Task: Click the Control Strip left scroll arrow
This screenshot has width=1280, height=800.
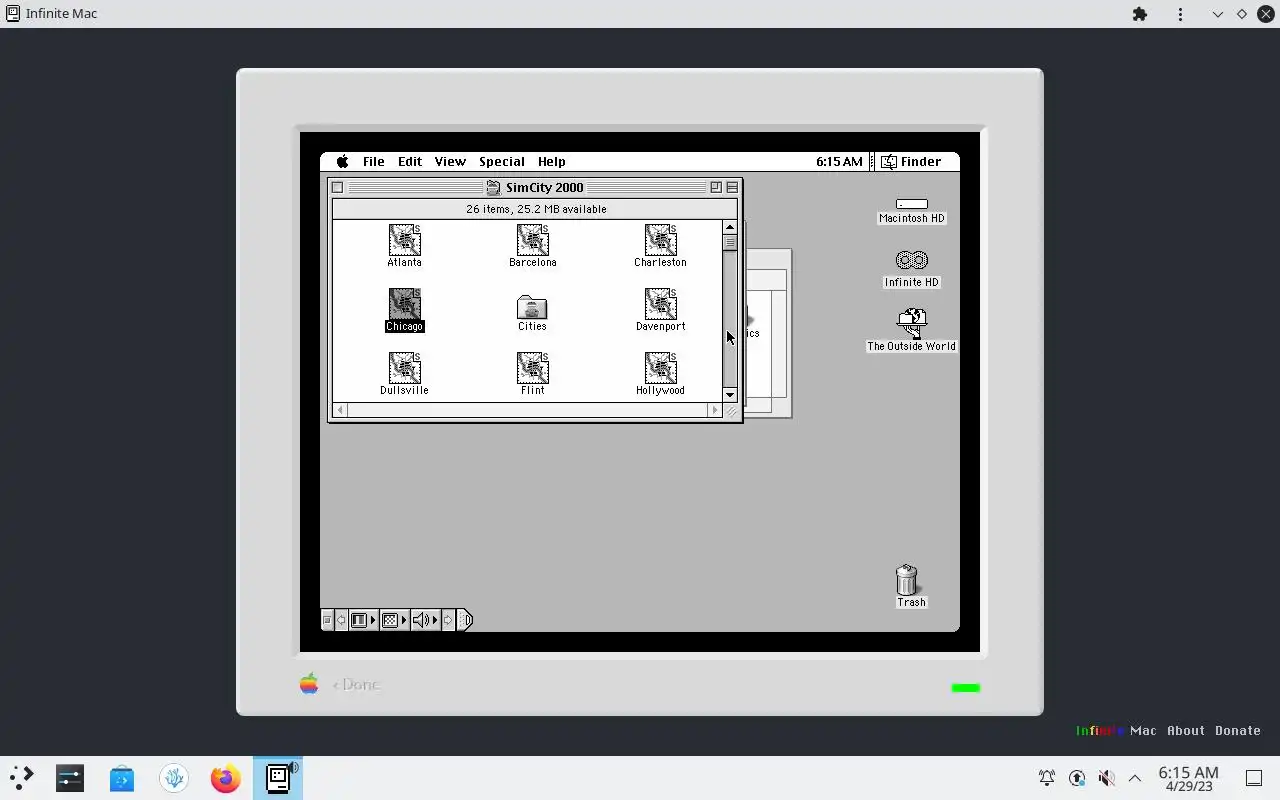Action: tap(341, 620)
